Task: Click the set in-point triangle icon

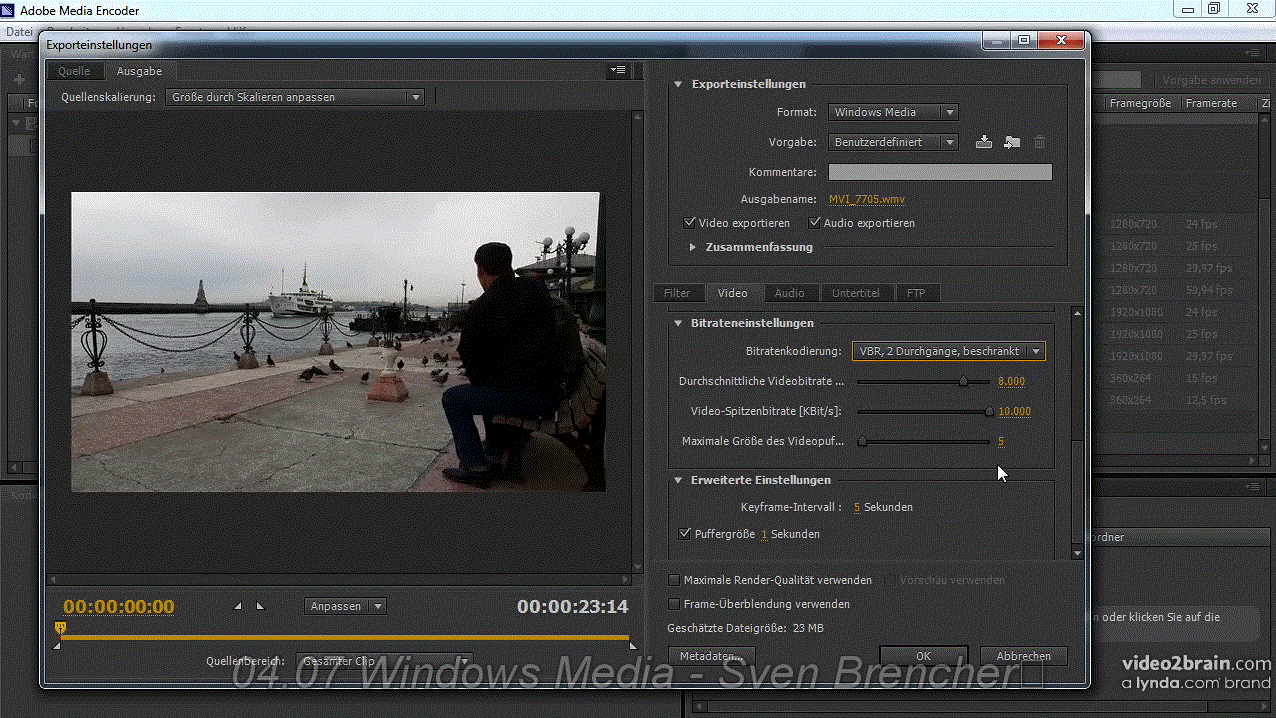Action: [x=238, y=606]
